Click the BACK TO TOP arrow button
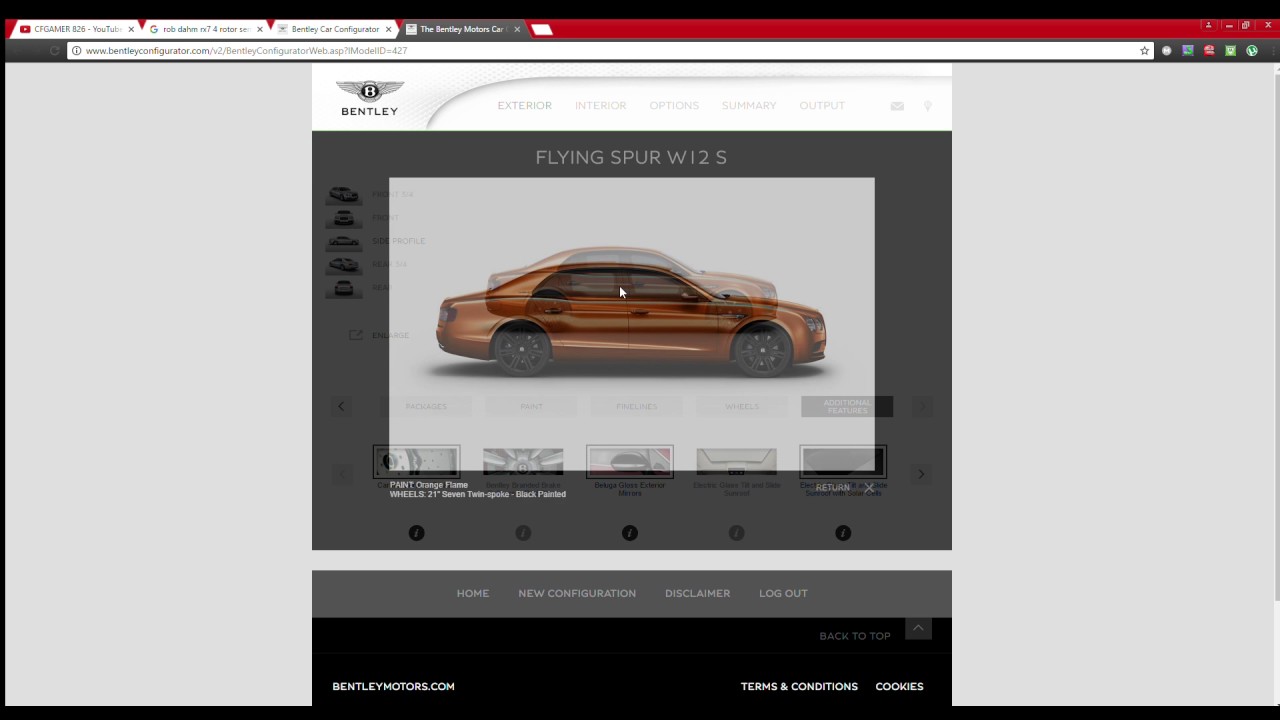This screenshot has width=1280, height=720. (x=918, y=628)
